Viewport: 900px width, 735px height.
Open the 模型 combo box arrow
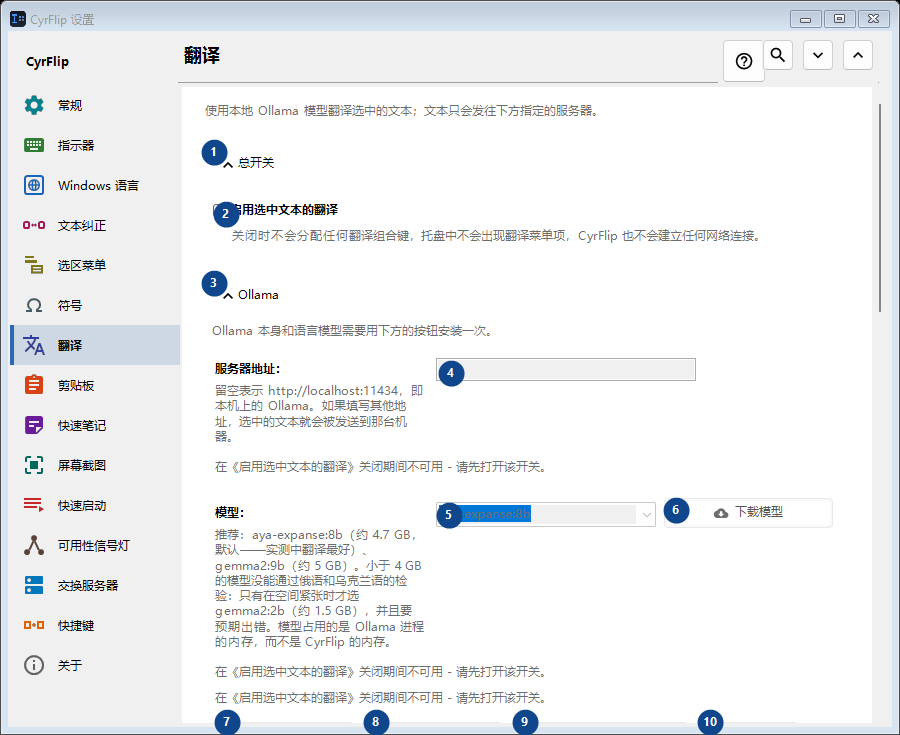pos(646,514)
